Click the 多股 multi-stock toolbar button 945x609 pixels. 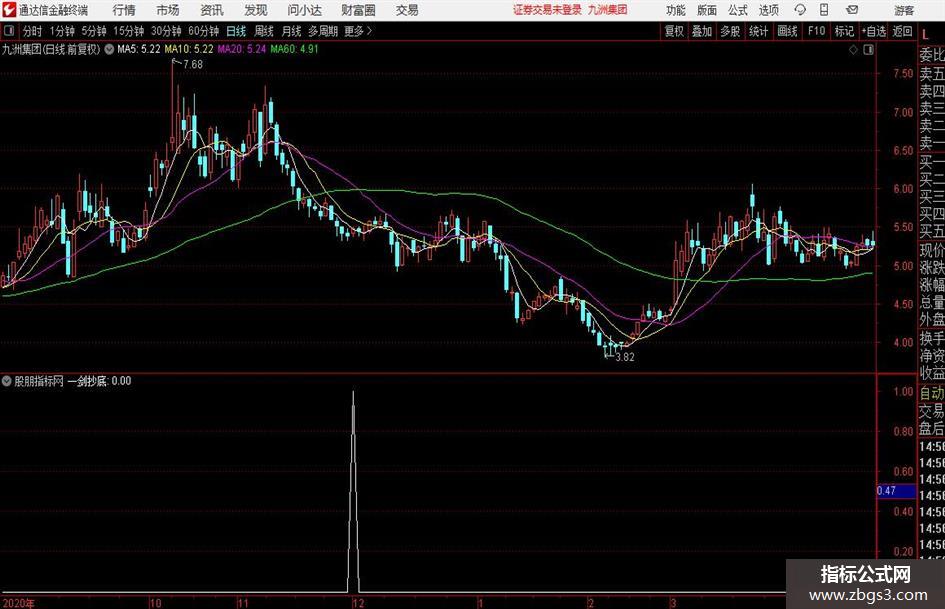pos(730,31)
